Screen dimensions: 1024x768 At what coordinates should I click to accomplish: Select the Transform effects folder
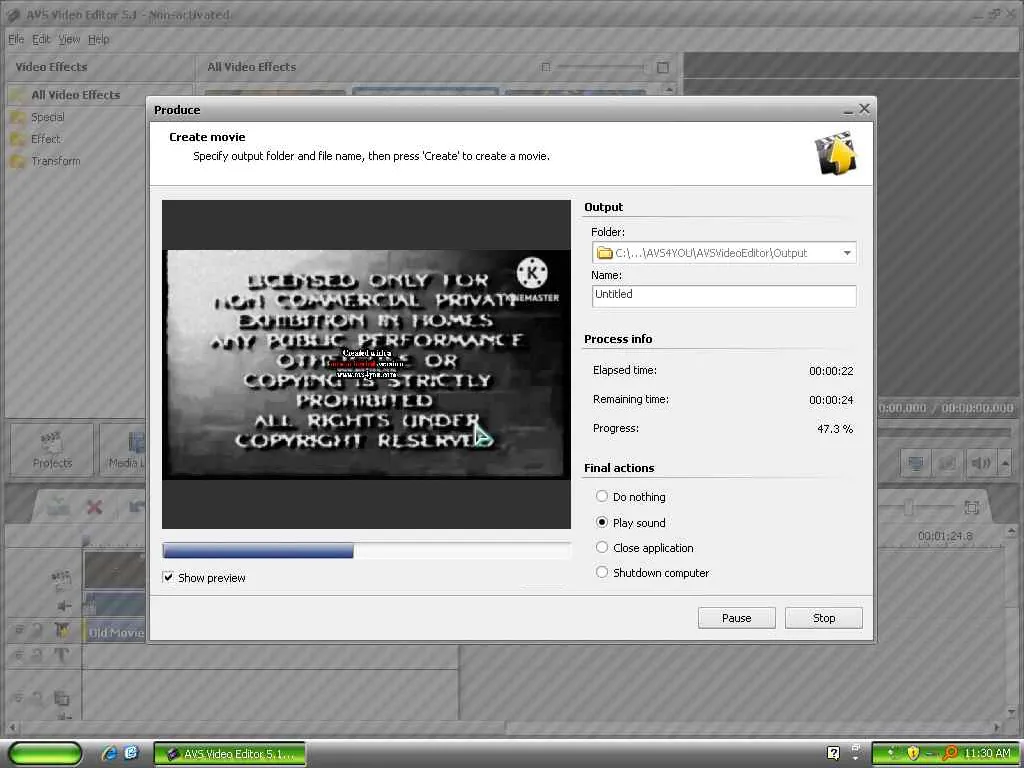coord(55,161)
